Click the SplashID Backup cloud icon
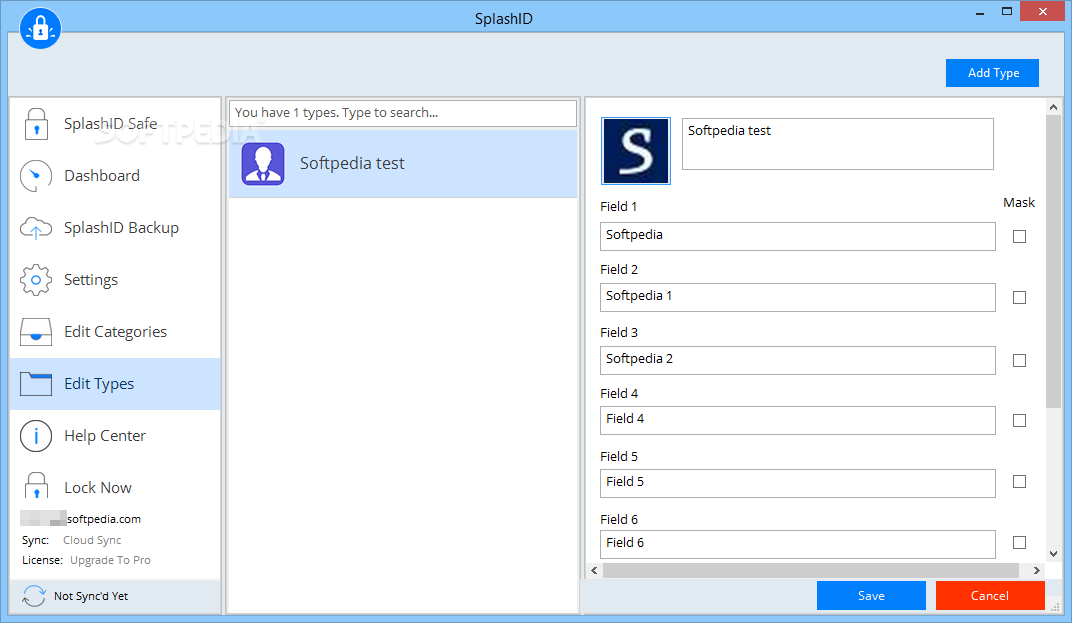 point(36,228)
